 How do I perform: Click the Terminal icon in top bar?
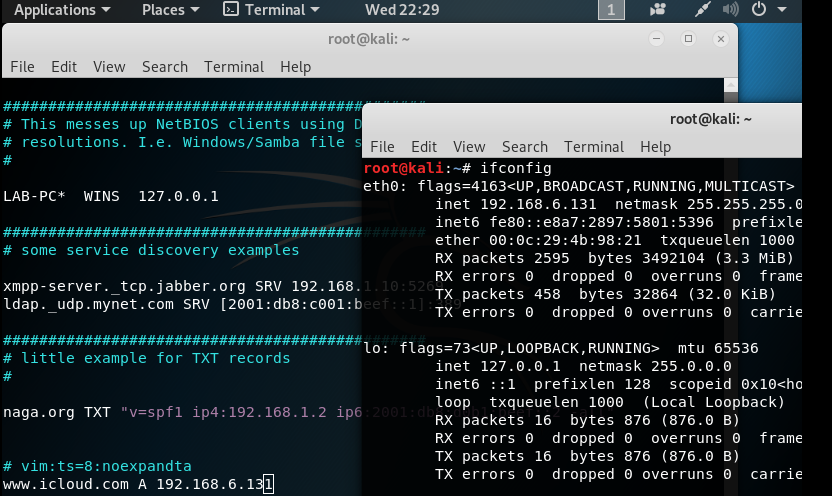(x=231, y=9)
